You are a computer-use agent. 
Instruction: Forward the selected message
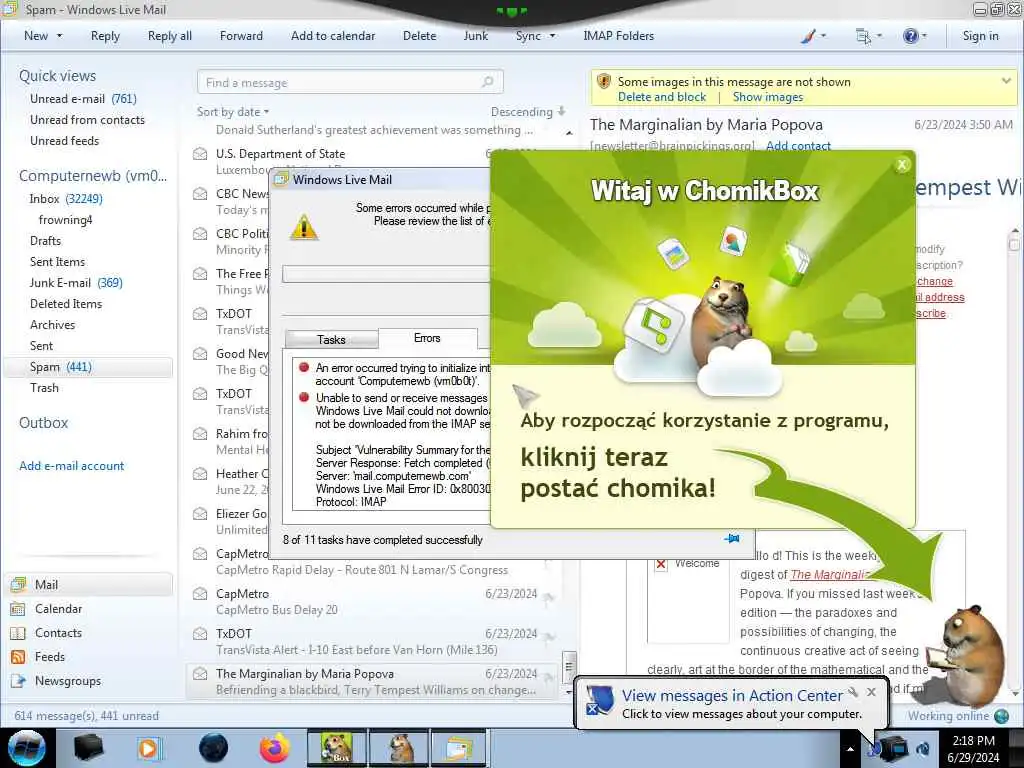coord(241,36)
